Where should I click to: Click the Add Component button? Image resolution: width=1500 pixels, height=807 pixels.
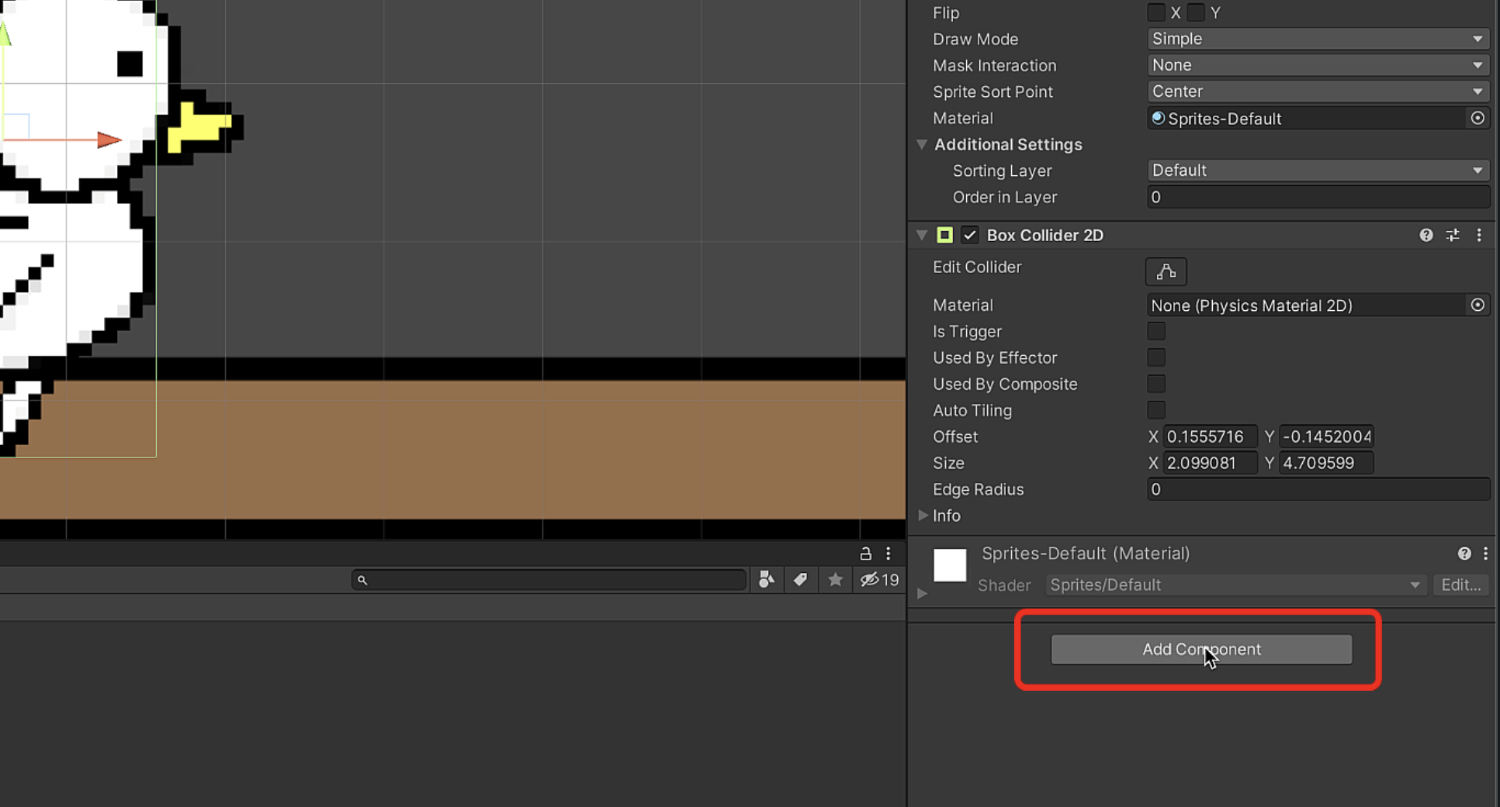click(x=1201, y=649)
